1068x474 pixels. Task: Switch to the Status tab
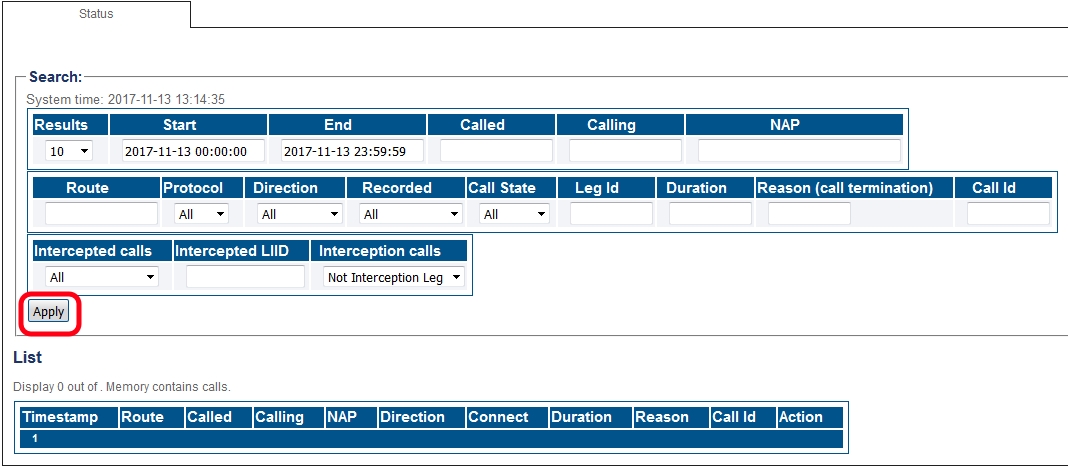[96, 15]
